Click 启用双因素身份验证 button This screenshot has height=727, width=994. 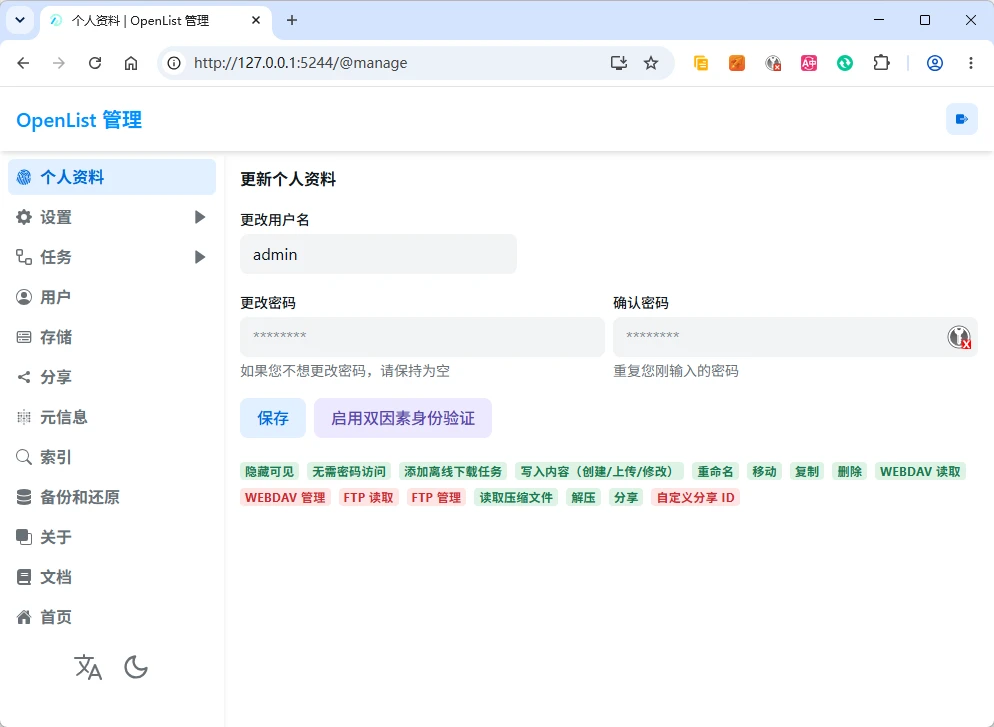click(403, 418)
